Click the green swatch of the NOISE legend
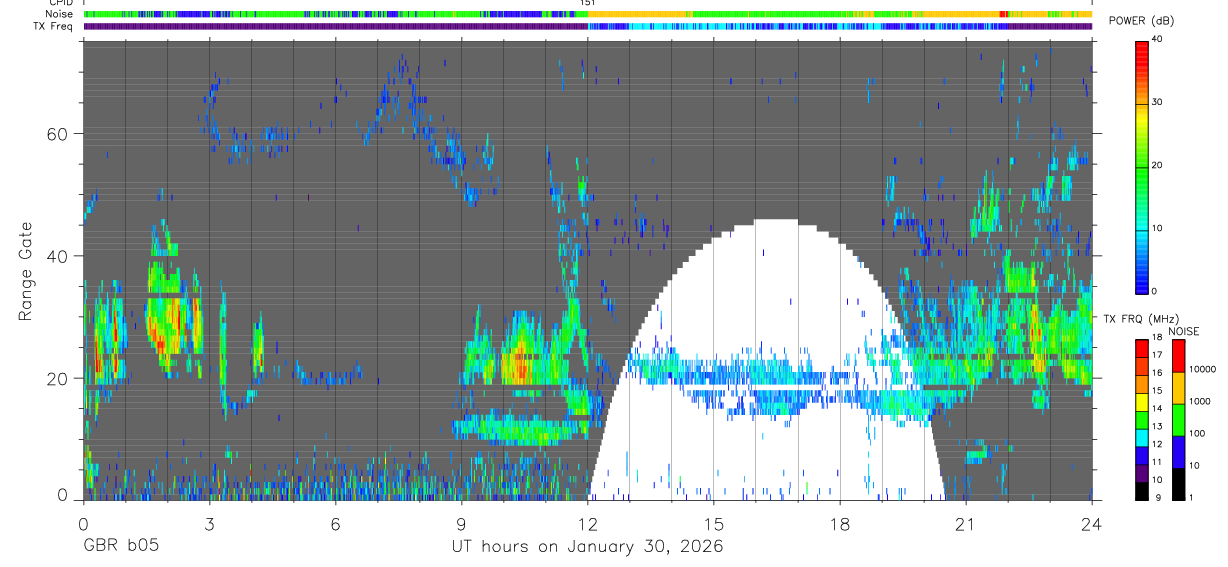 click(x=1177, y=420)
